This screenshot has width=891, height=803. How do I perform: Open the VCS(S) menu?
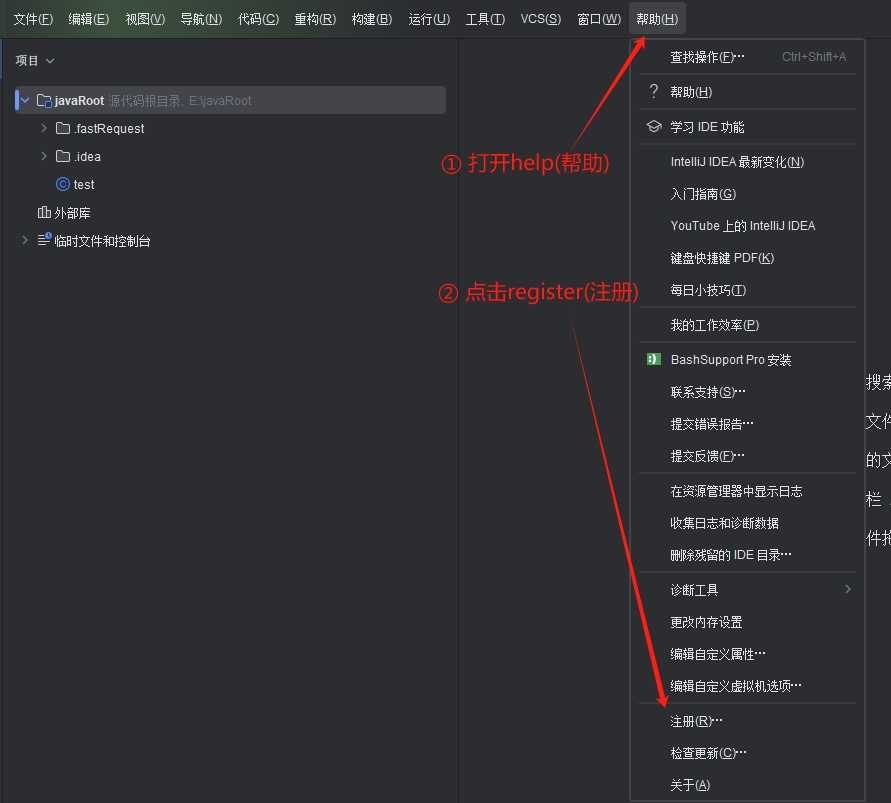(x=540, y=19)
